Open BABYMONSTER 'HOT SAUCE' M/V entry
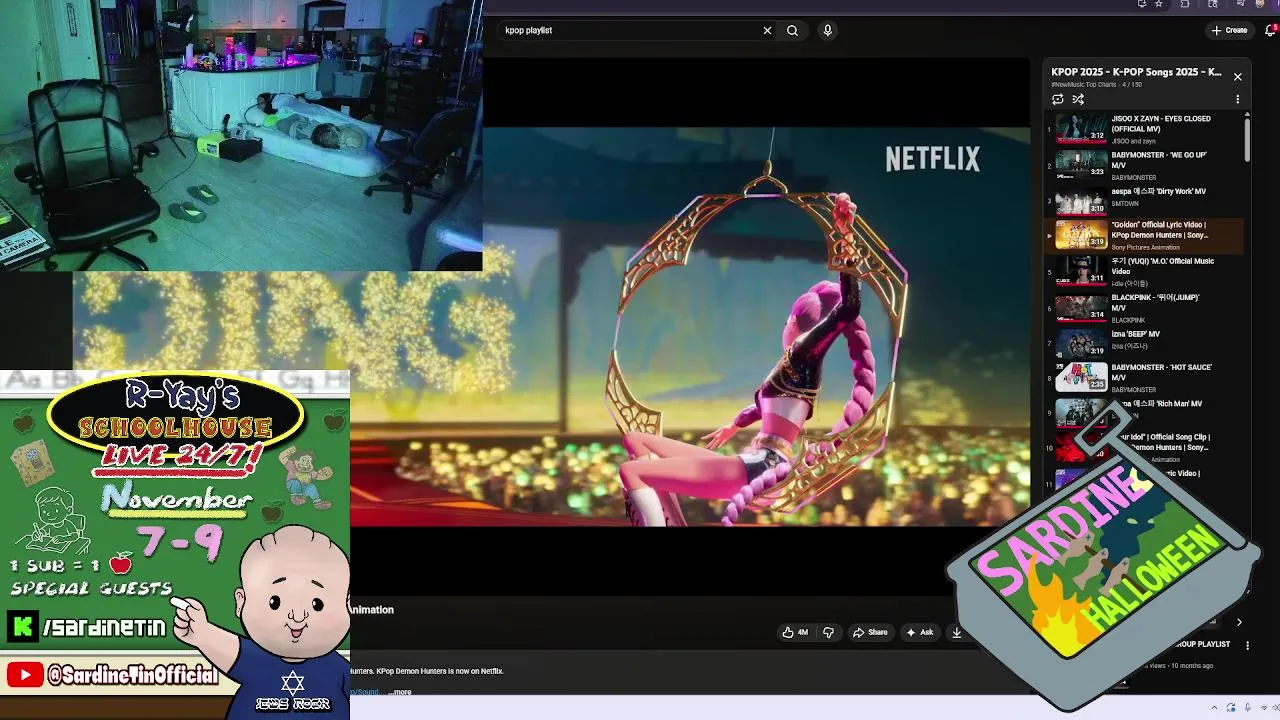This screenshot has width=1280, height=720. pyautogui.click(x=1145, y=377)
